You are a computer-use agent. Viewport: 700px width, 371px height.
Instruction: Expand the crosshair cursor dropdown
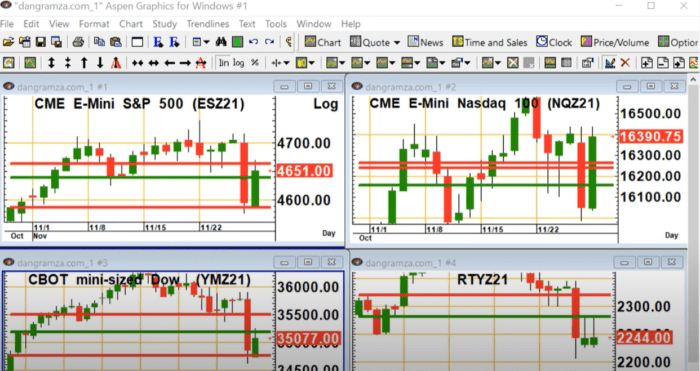tap(286, 63)
